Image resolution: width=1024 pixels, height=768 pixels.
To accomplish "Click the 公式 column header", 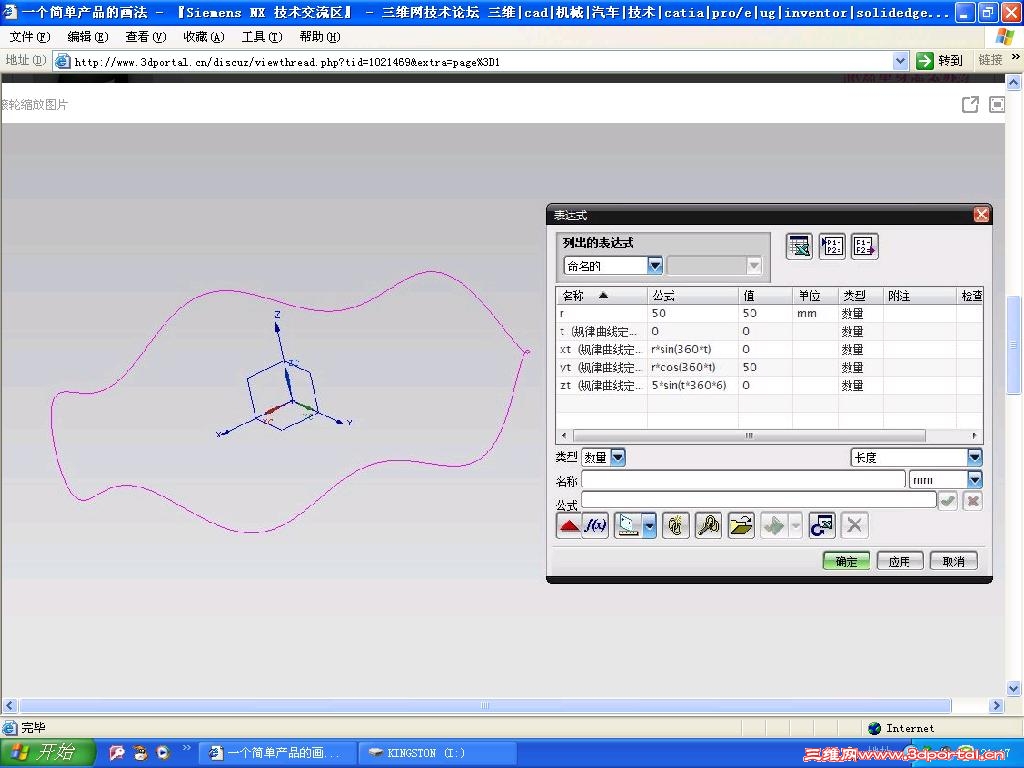I will [x=693, y=296].
